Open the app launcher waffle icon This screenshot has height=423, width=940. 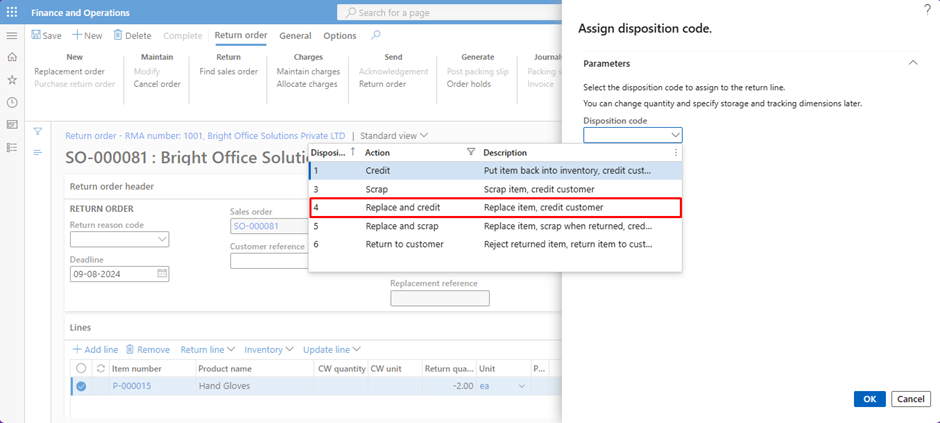(12, 13)
